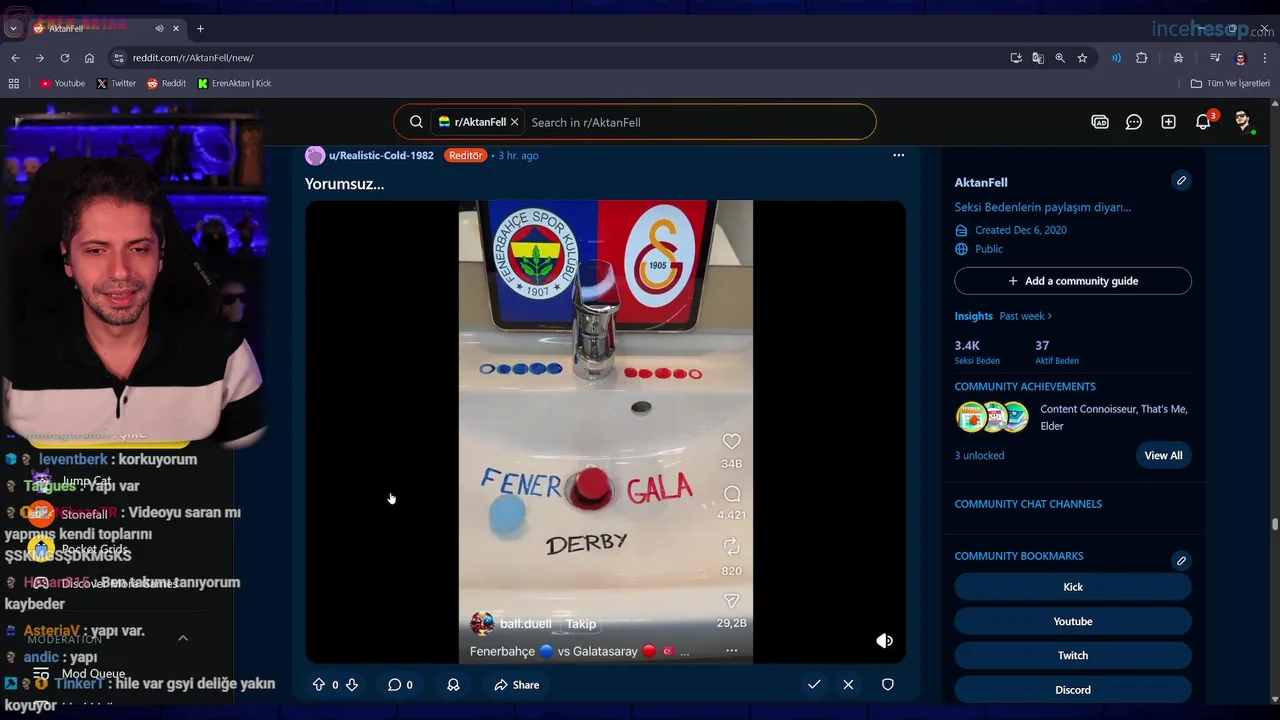The image size is (1280, 720).
Task: Click the create post plus icon
Action: click(1168, 122)
